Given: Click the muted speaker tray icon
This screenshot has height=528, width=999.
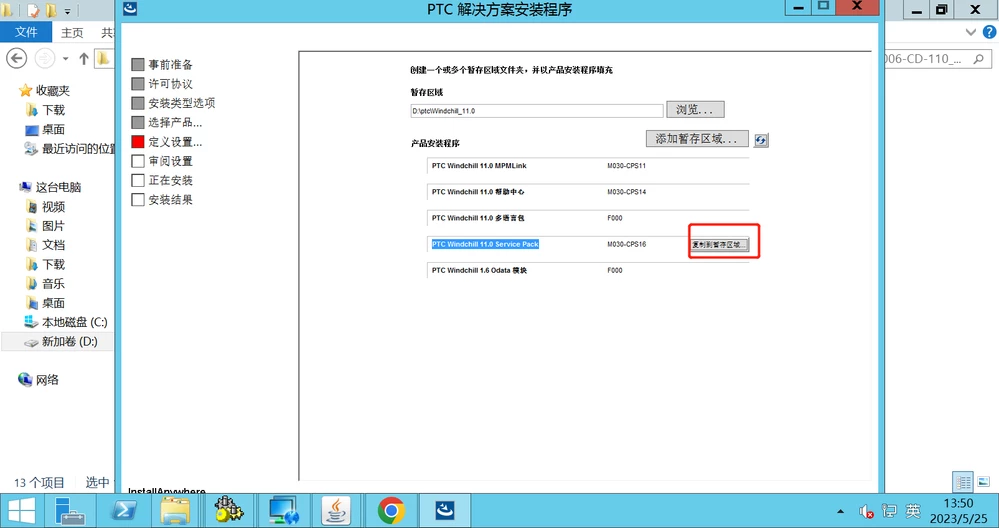Looking at the screenshot, I should [866, 511].
